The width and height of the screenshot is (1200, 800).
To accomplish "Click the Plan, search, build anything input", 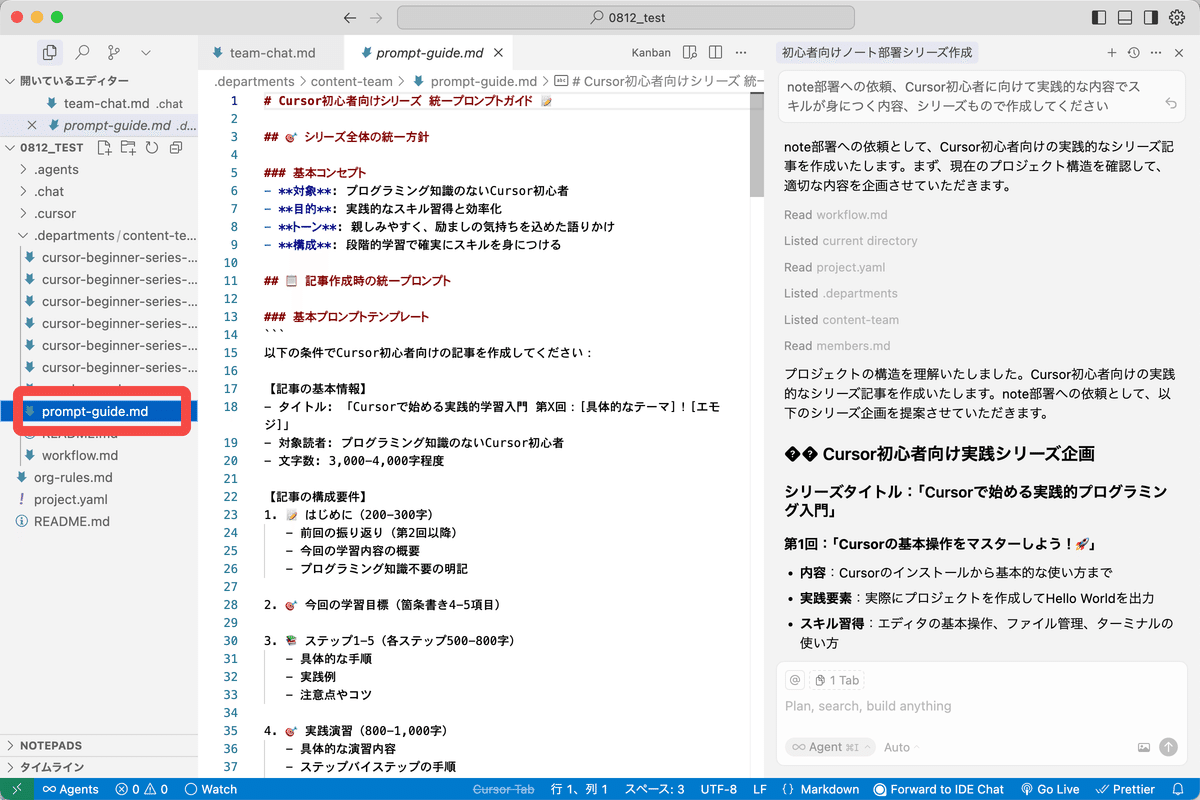I will pyautogui.click(x=900, y=706).
